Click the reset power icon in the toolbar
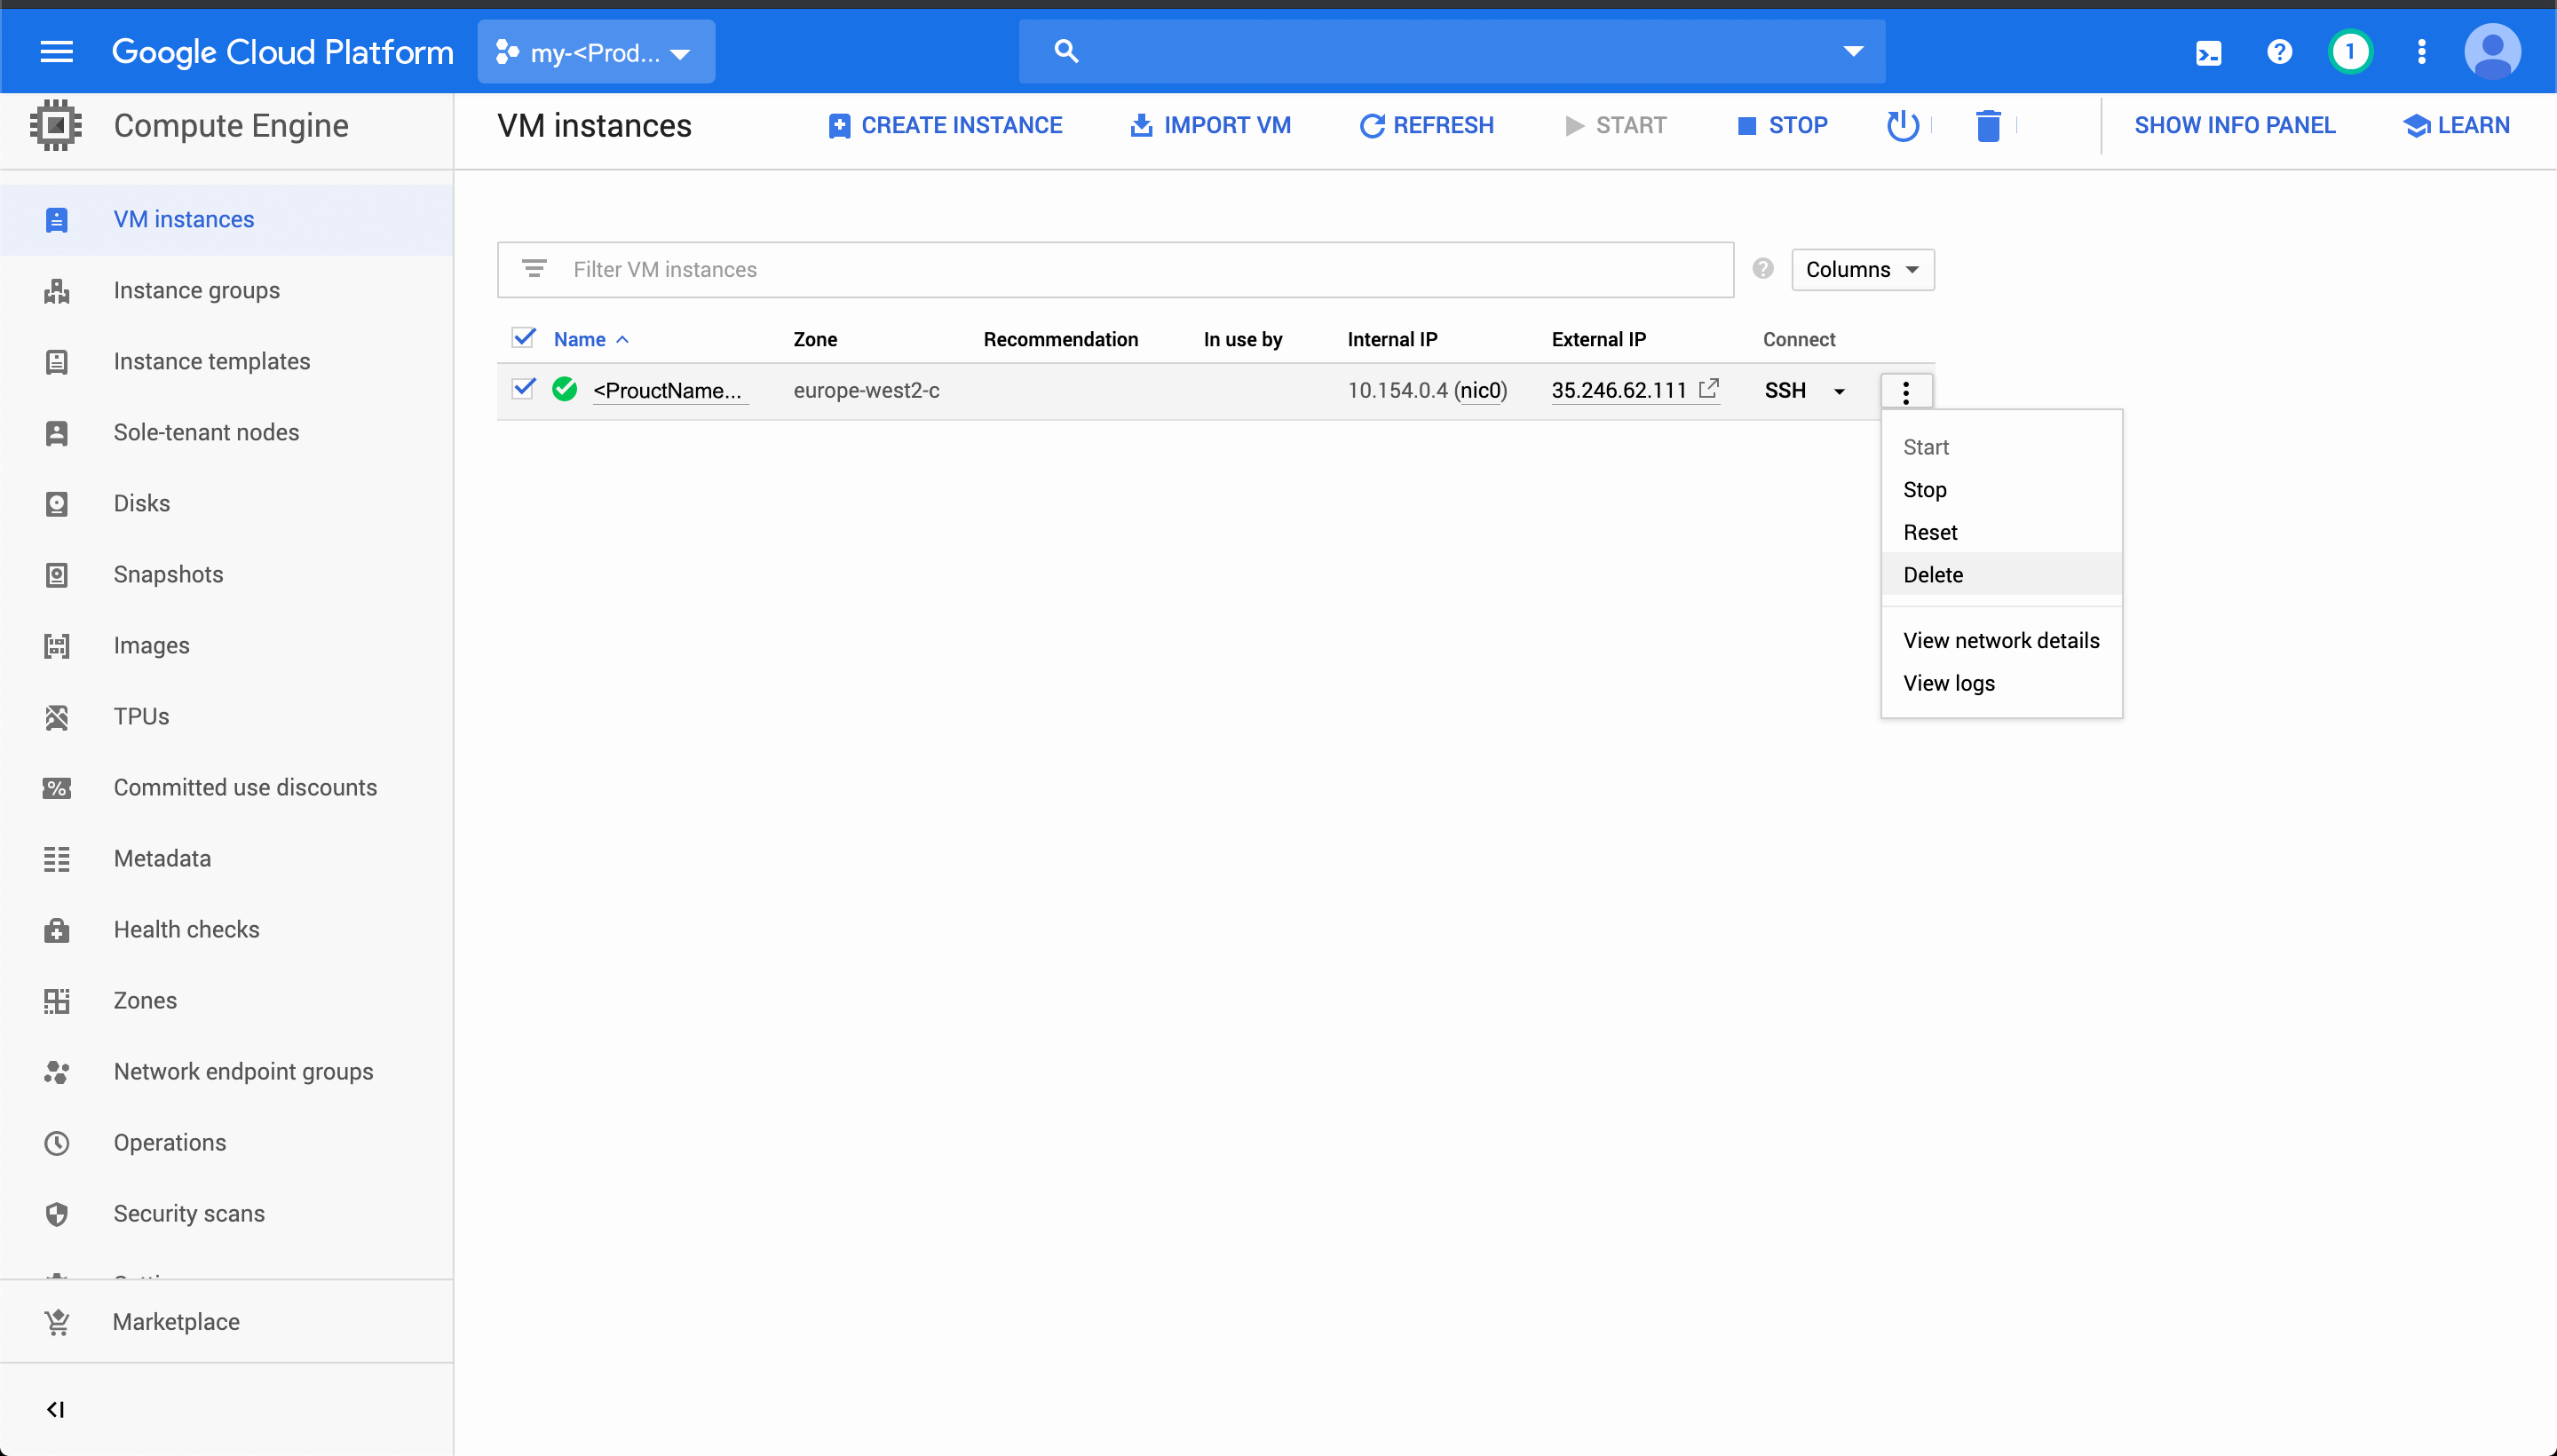 [x=1902, y=125]
